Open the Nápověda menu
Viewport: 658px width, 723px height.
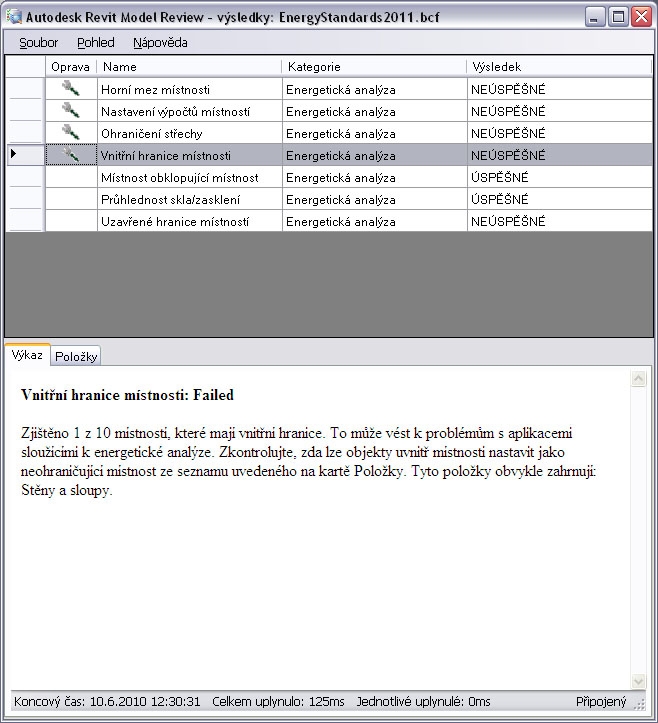click(x=160, y=43)
